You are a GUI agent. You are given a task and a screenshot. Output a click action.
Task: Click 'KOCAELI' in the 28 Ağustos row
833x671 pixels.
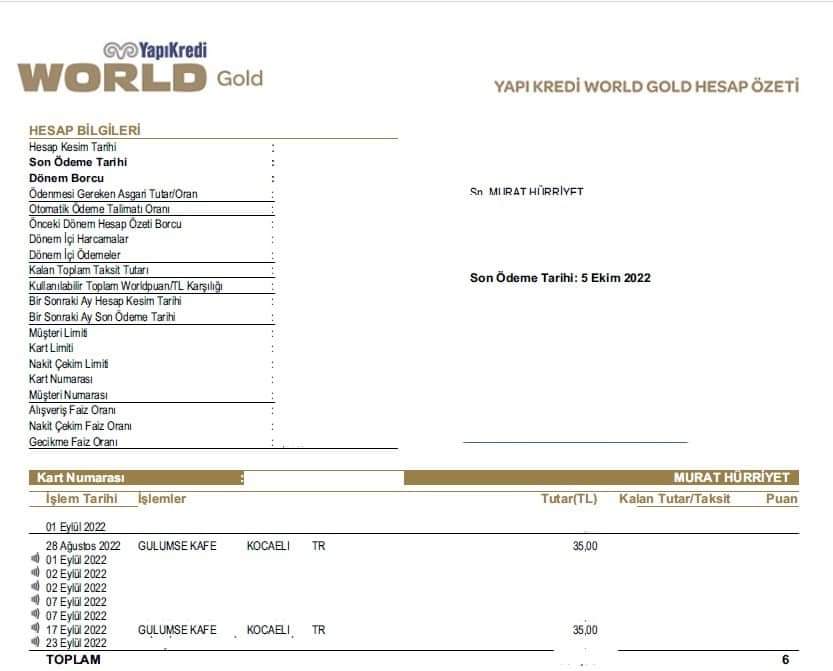268,546
